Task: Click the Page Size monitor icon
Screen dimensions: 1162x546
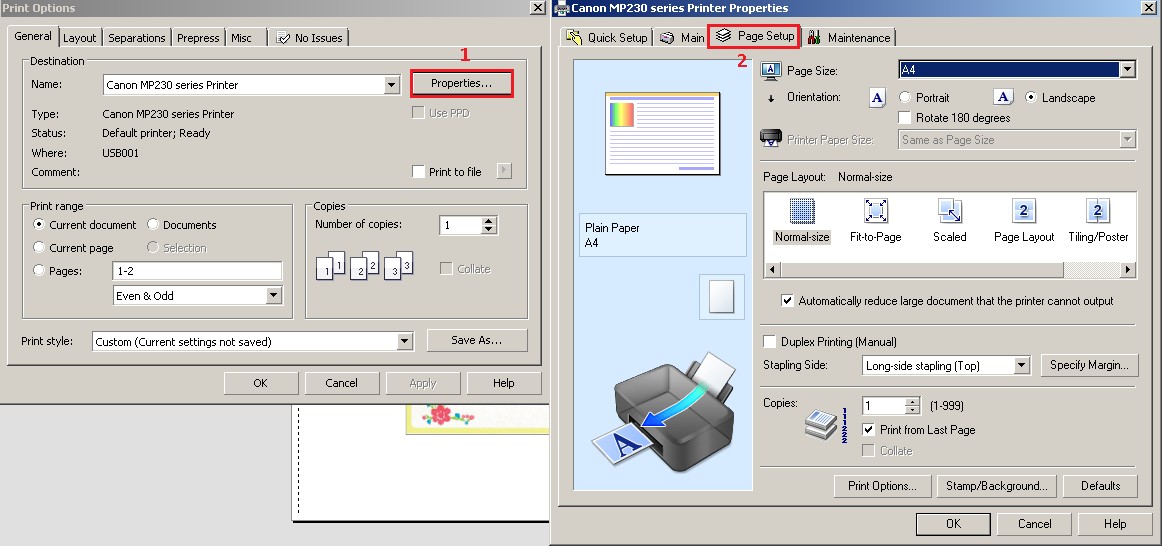Action: click(x=771, y=70)
